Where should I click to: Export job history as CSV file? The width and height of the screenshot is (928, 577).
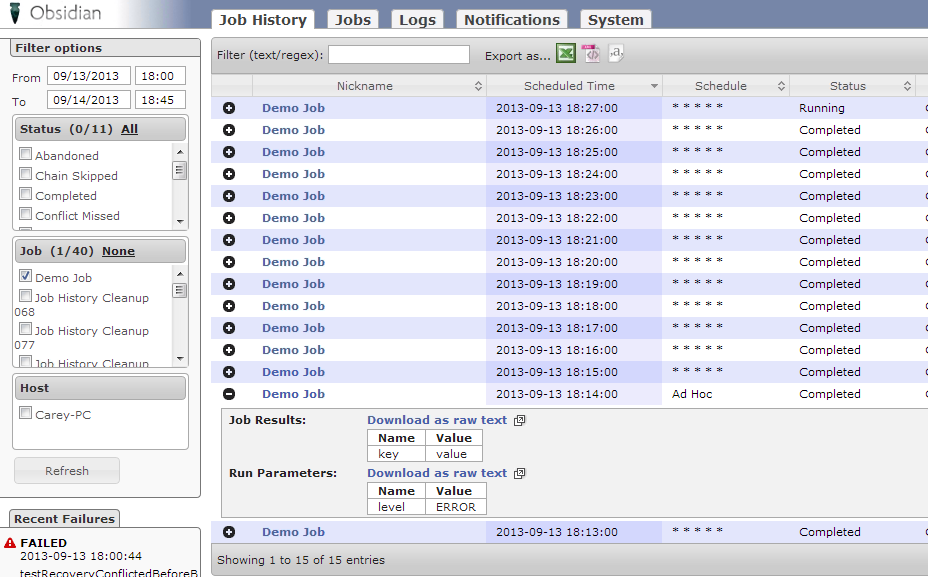click(x=616, y=54)
